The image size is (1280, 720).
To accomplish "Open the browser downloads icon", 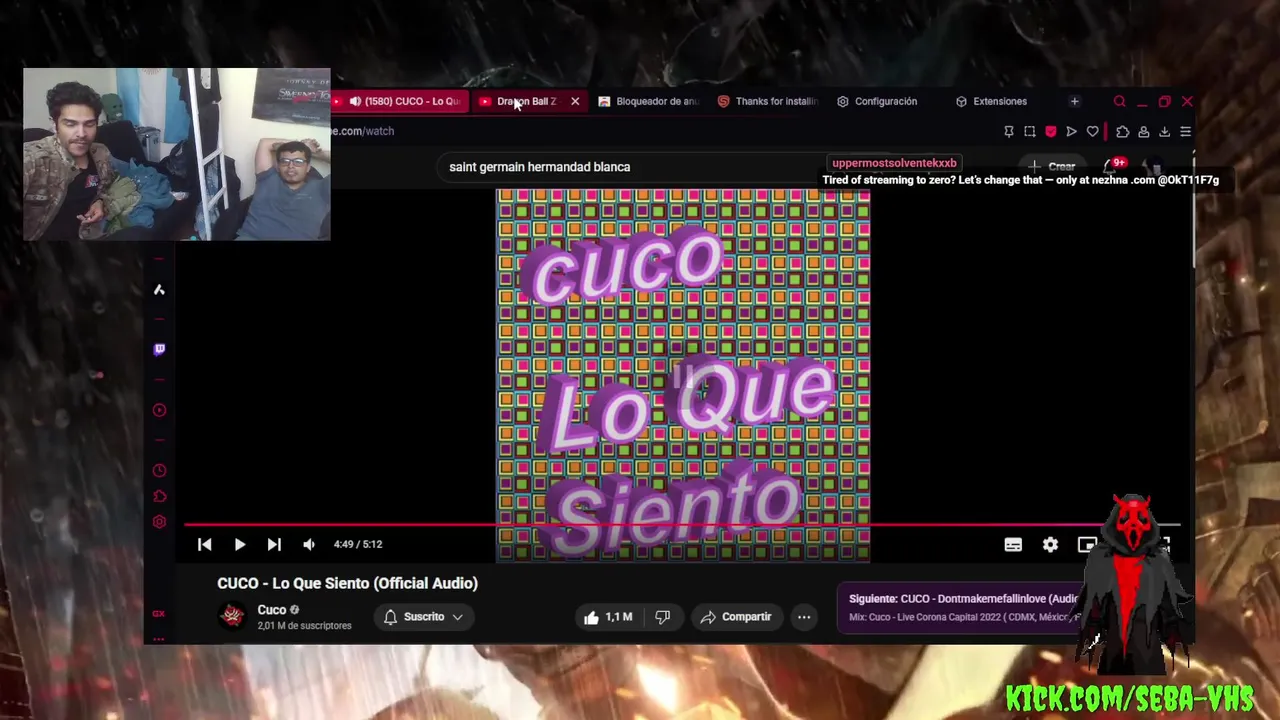I will [1164, 131].
